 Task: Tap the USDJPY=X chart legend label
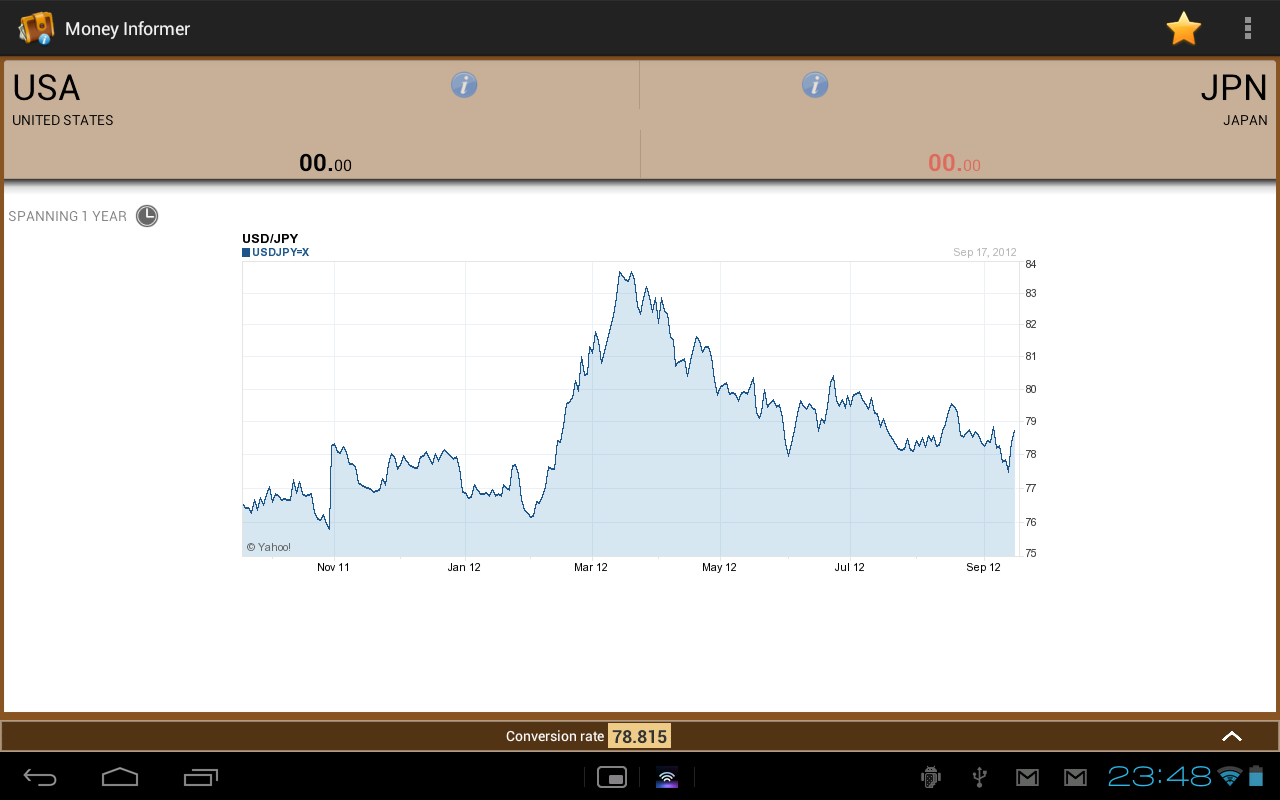276,252
